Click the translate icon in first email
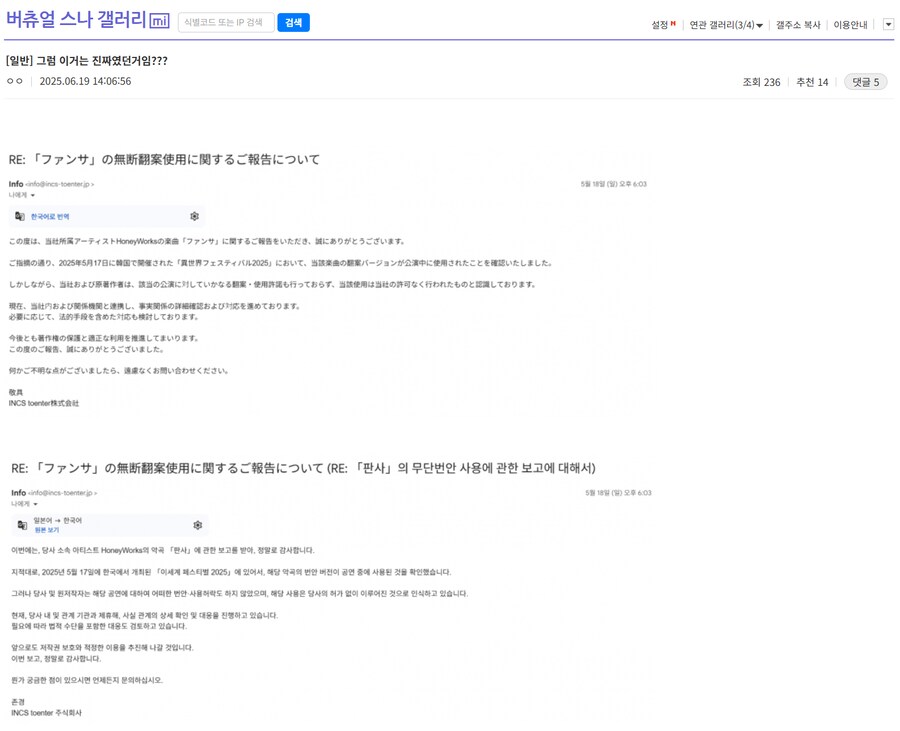 [20, 216]
